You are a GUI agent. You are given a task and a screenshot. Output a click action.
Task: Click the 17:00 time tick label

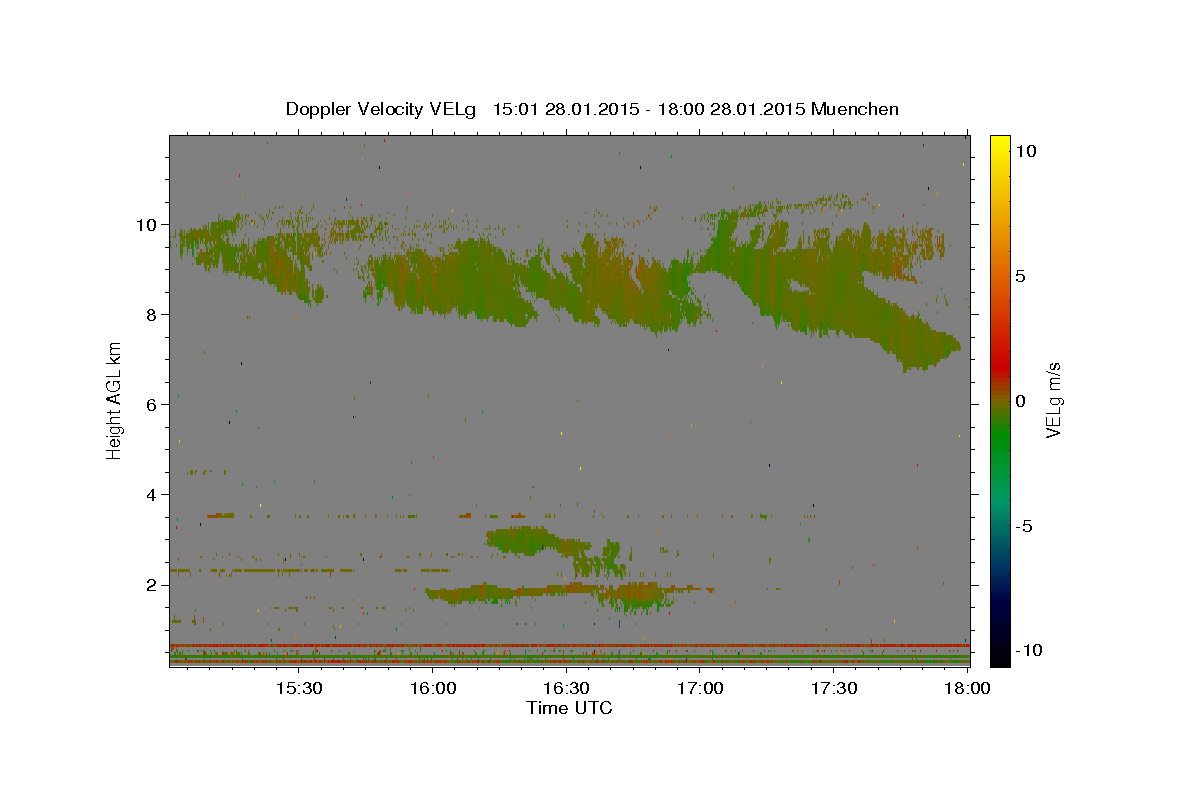coord(701,688)
